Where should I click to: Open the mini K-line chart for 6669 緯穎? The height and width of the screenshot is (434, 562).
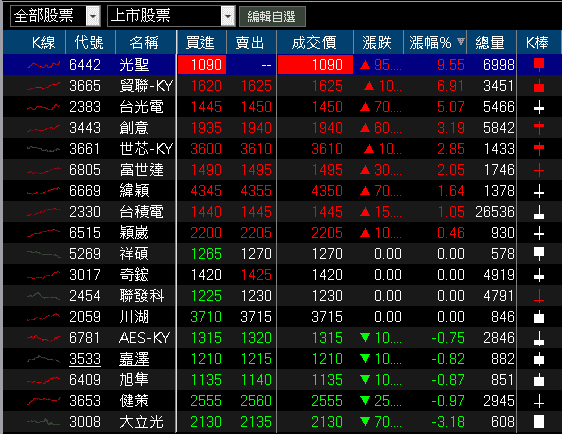click(x=43, y=191)
